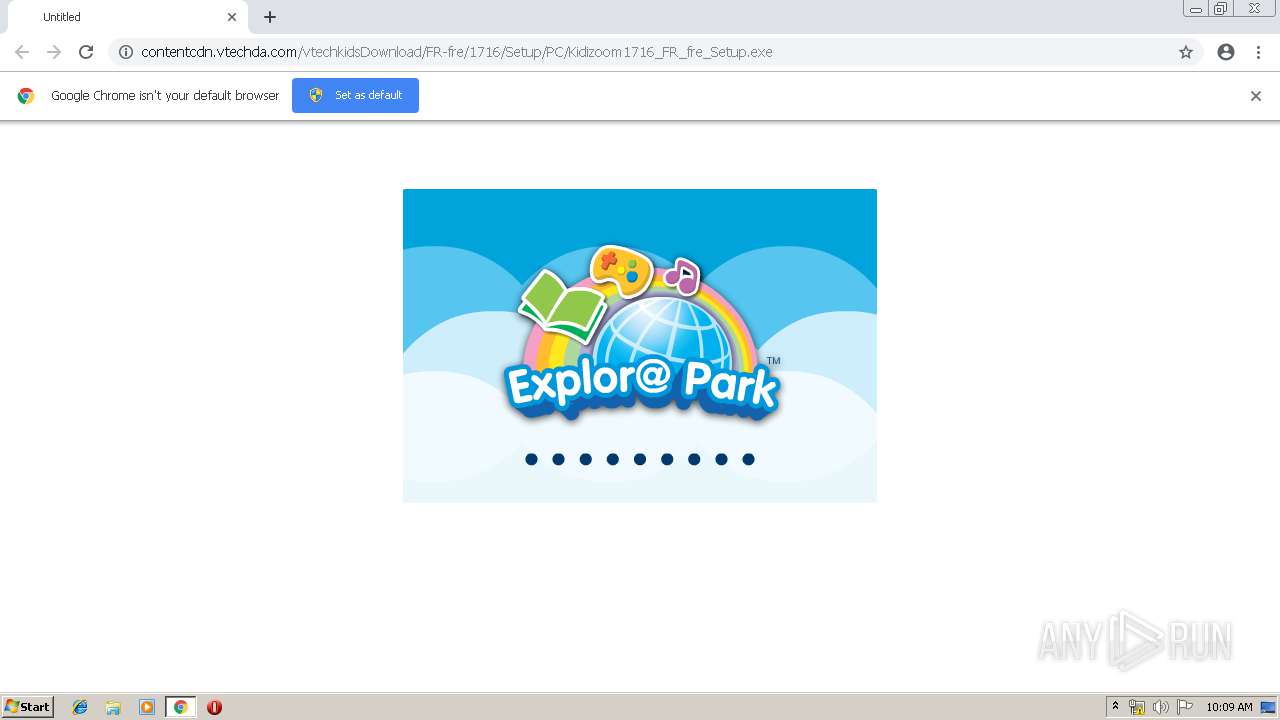
Task: Show hidden system tray icons
Action: [x=1116, y=707]
